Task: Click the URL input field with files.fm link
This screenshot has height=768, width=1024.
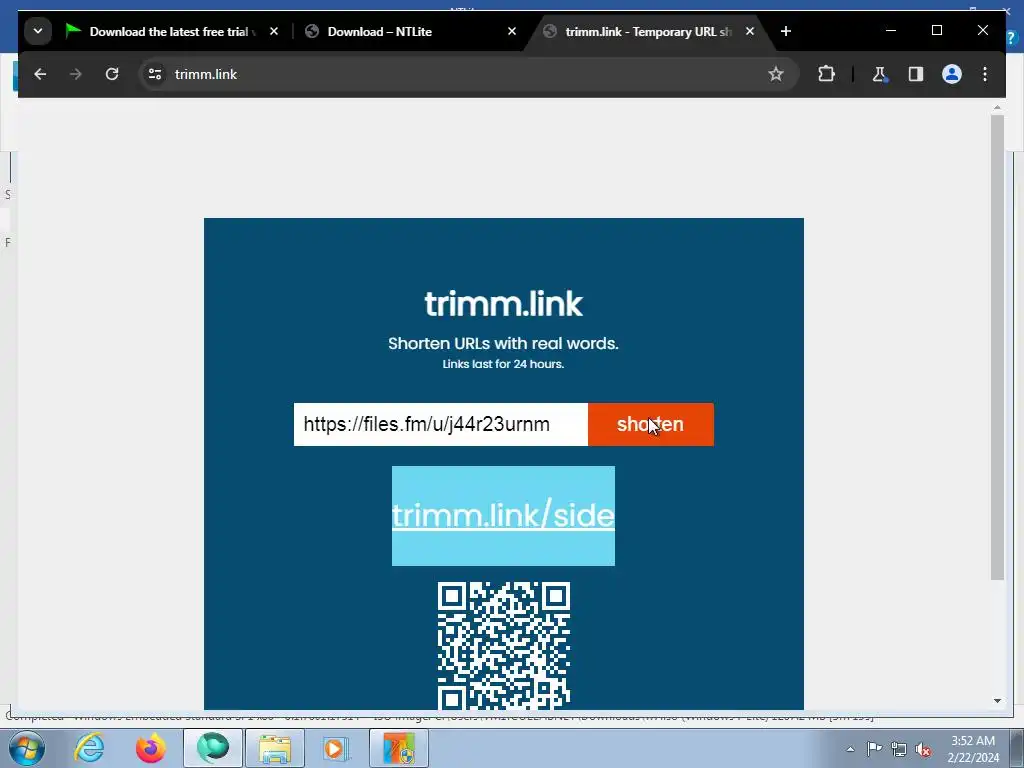Action: tap(441, 424)
